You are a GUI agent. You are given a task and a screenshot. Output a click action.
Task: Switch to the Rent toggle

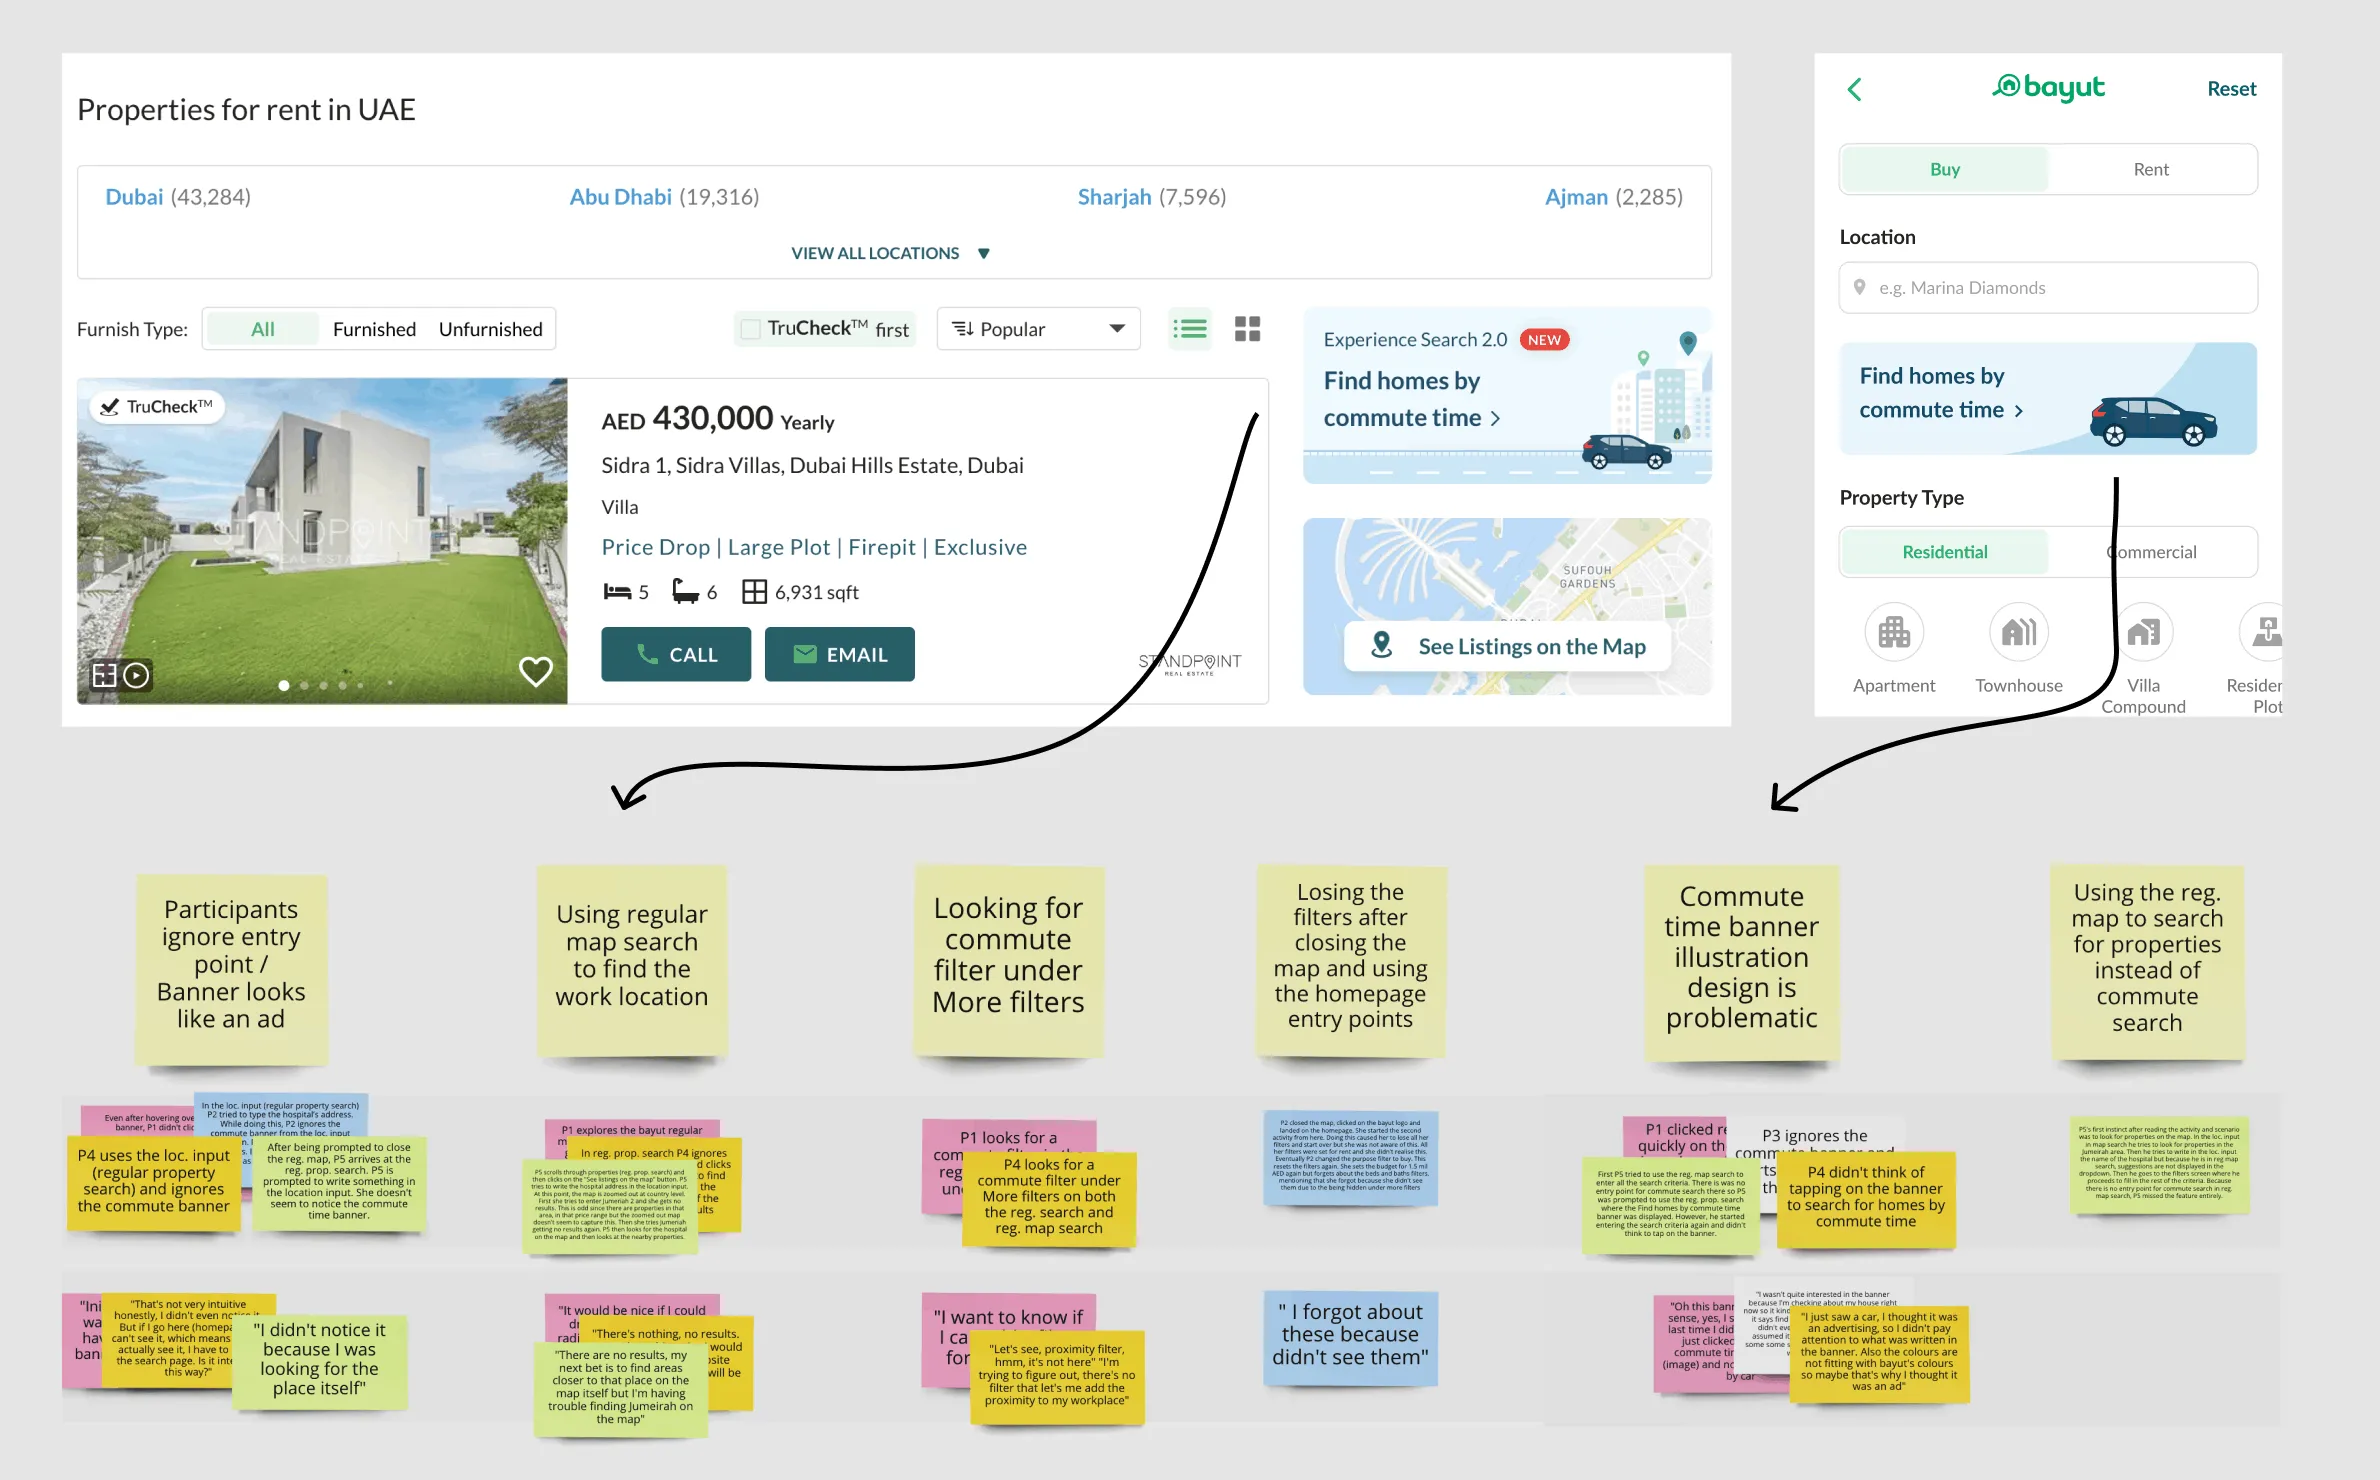pos(2151,169)
